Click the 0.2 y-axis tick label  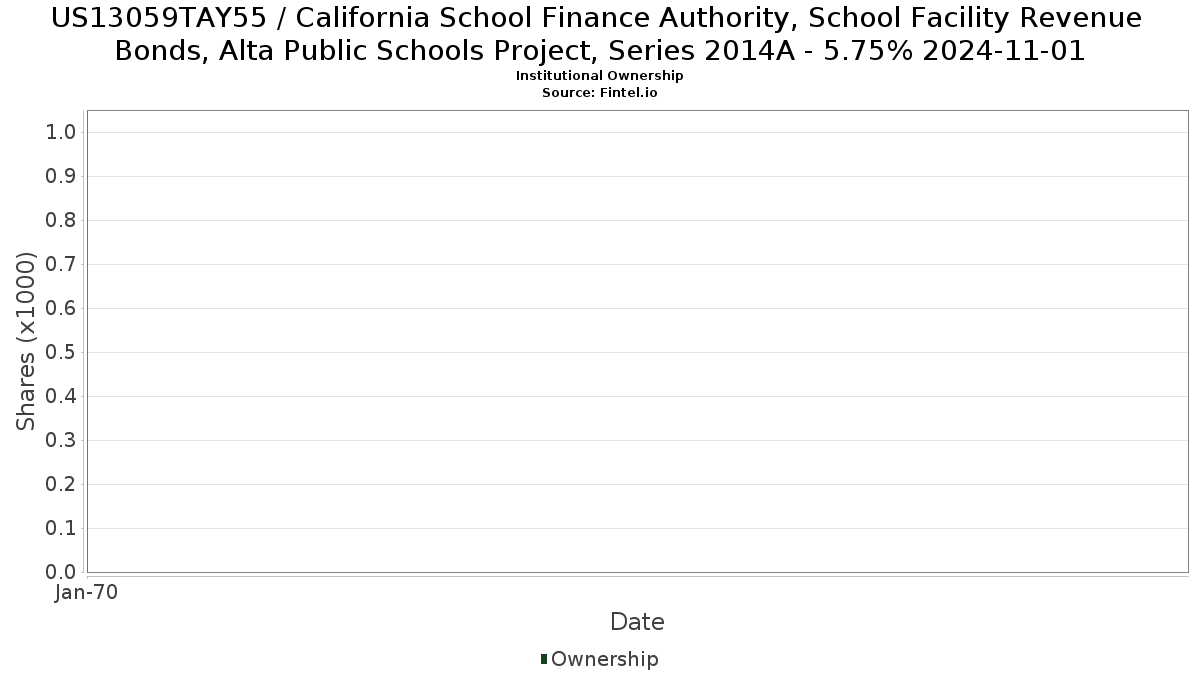click(62, 485)
